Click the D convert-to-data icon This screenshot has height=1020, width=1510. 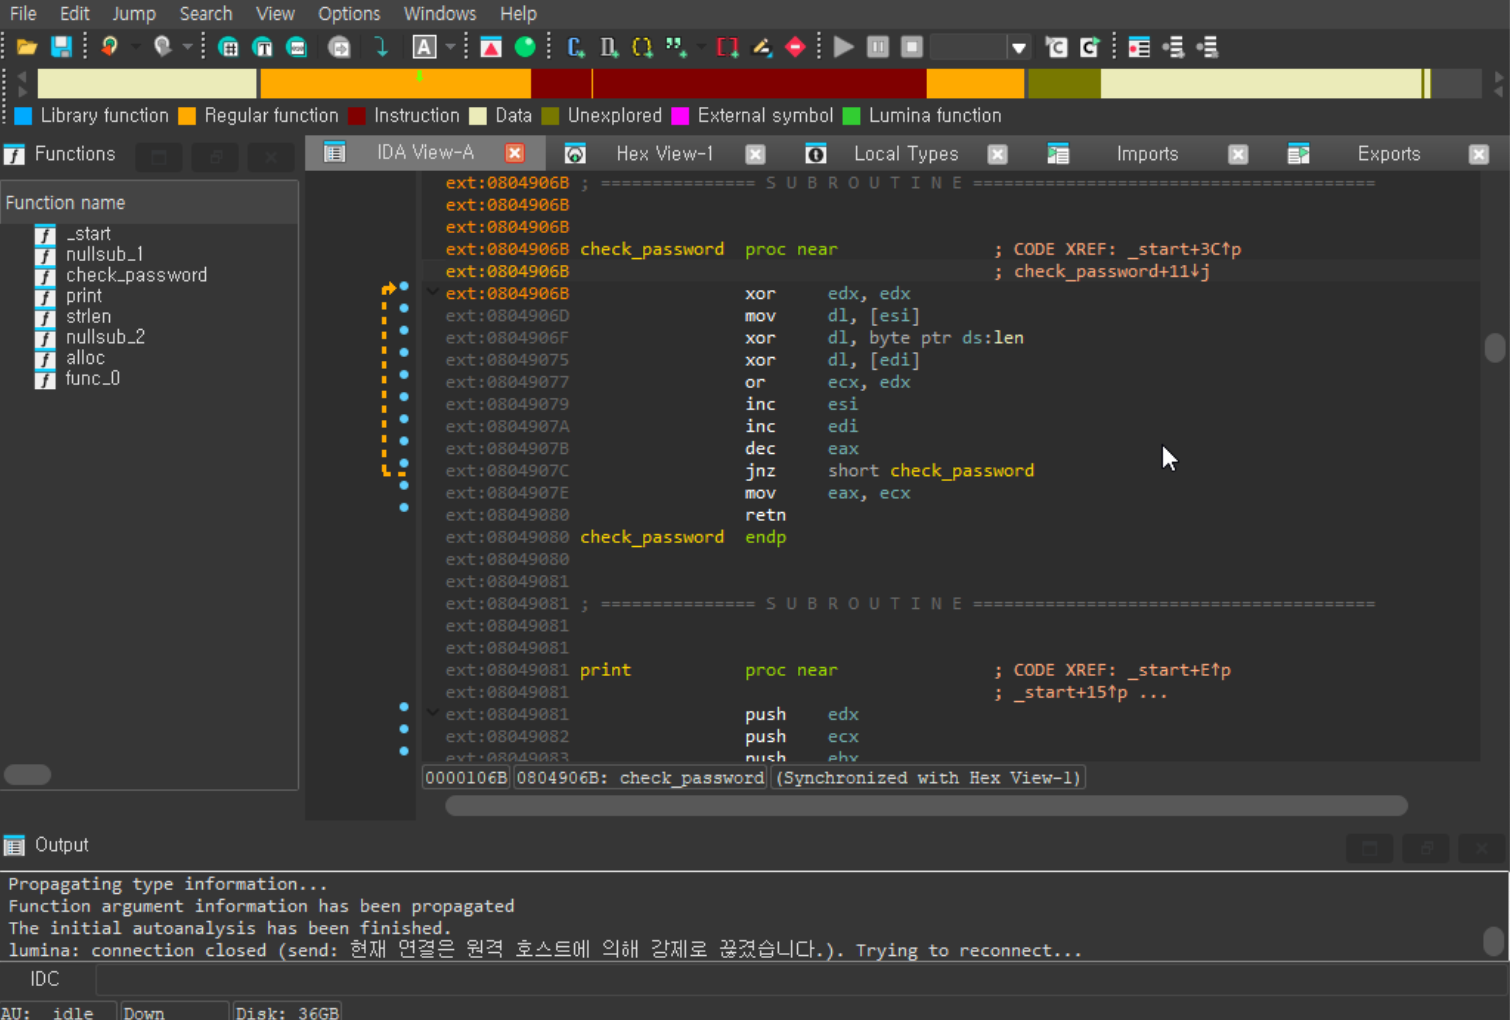pyautogui.click(x=608, y=47)
